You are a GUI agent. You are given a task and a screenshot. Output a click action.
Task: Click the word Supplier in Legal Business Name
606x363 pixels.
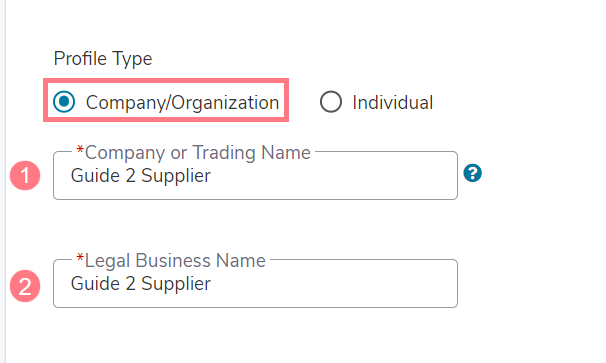[x=176, y=285]
